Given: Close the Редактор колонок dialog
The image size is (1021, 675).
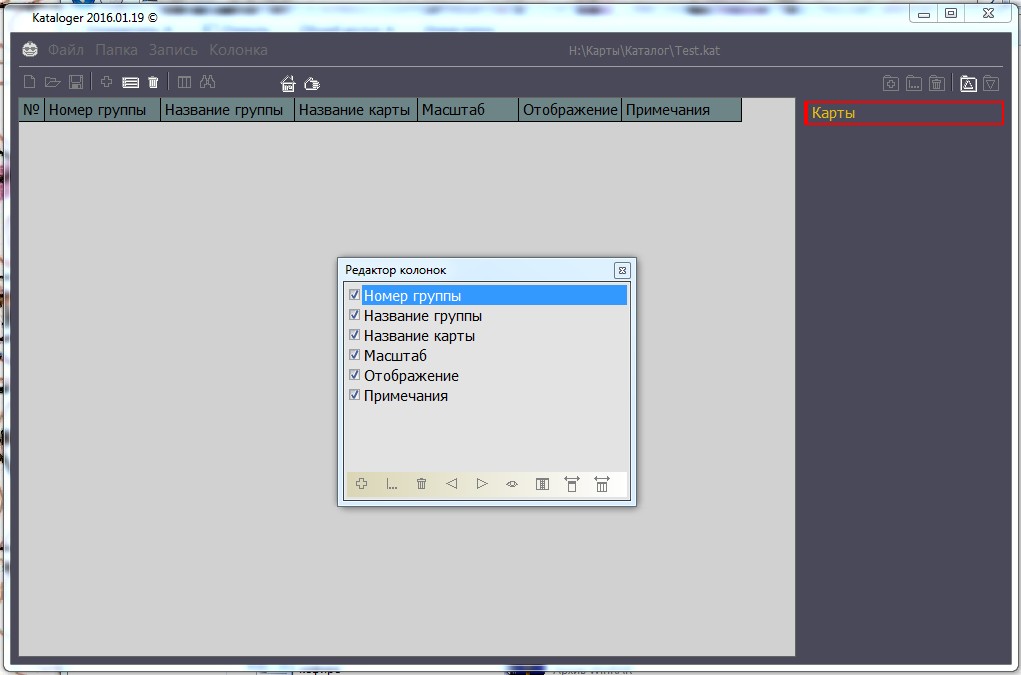Looking at the screenshot, I should coord(622,270).
